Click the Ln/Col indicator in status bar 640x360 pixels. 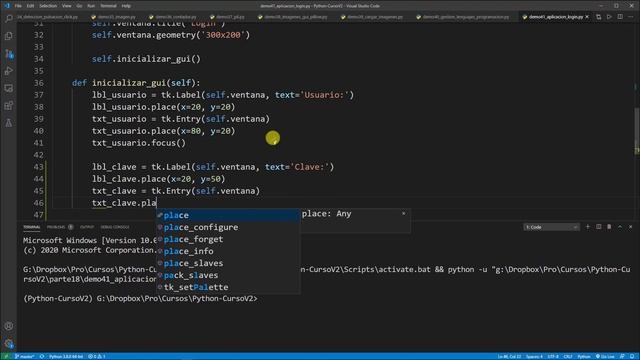tap(509, 357)
